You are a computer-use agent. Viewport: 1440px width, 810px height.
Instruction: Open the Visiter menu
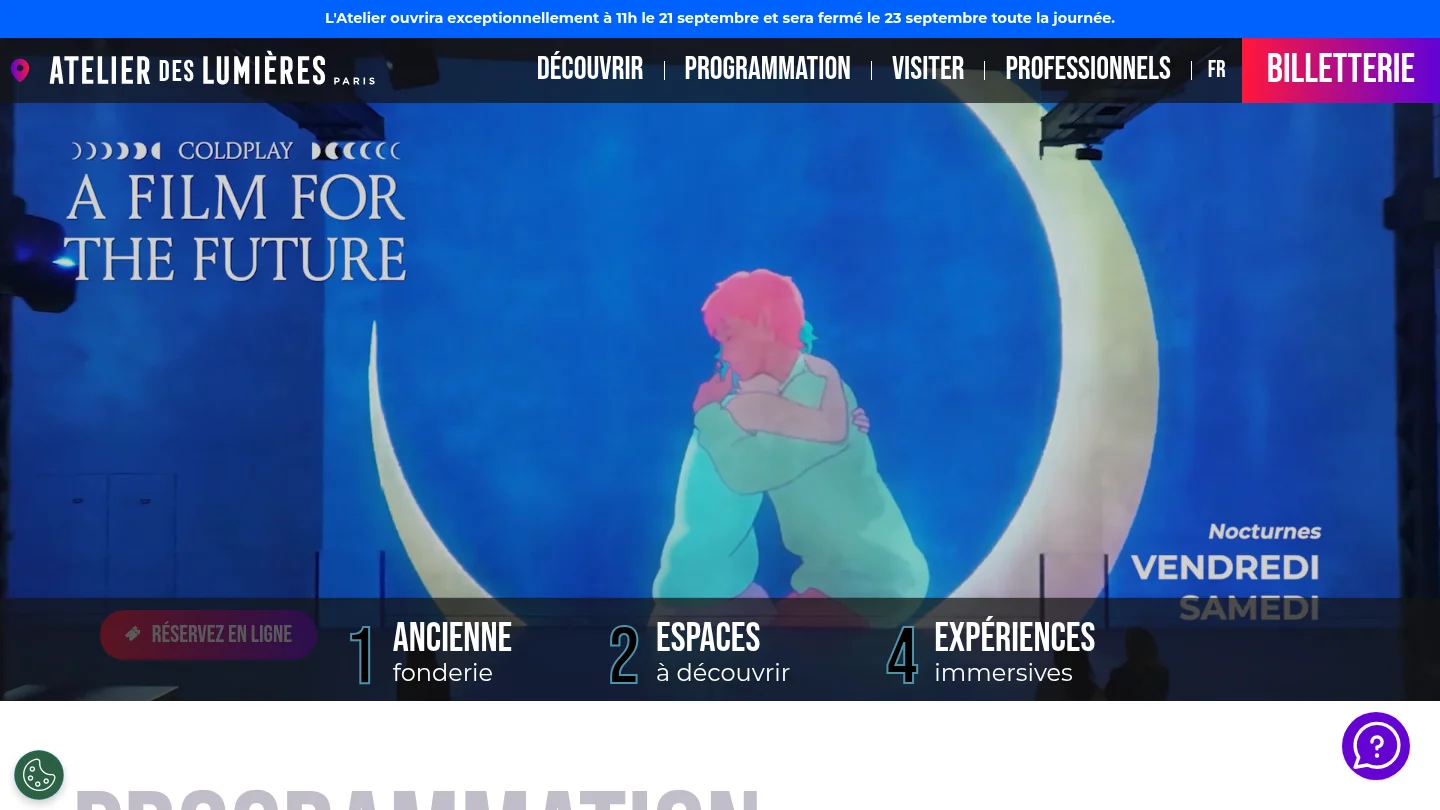click(928, 69)
